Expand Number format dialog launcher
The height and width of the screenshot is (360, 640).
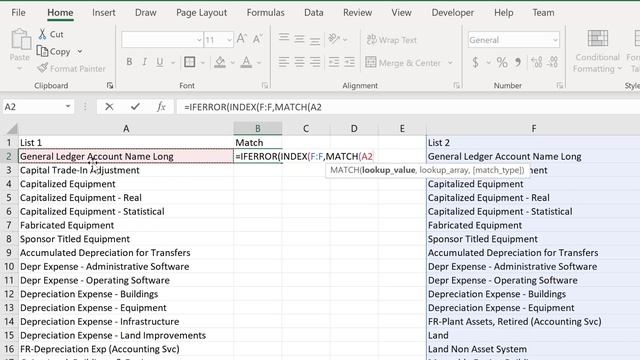pyautogui.click(x=560, y=85)
